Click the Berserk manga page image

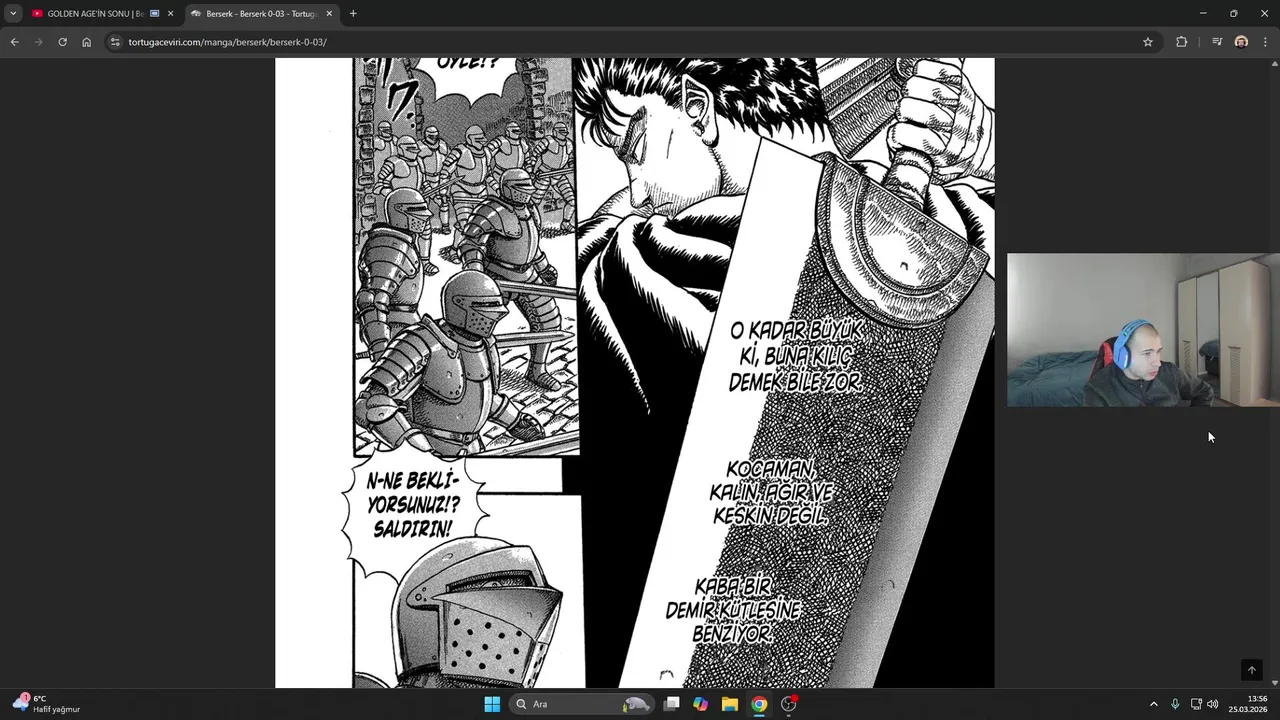point(635,372)
